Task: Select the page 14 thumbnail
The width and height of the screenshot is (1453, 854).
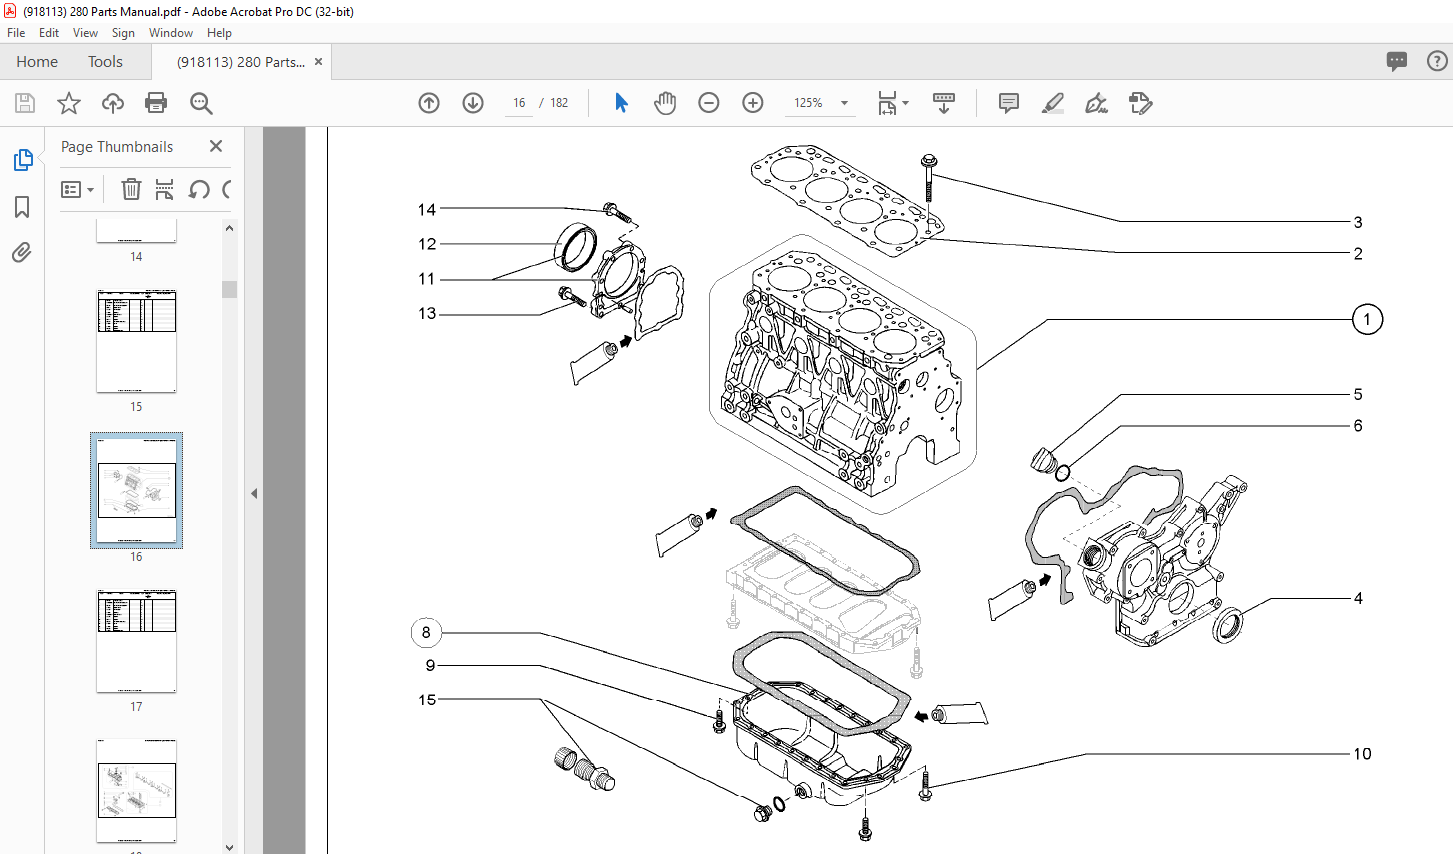Action: pos(136,231)
